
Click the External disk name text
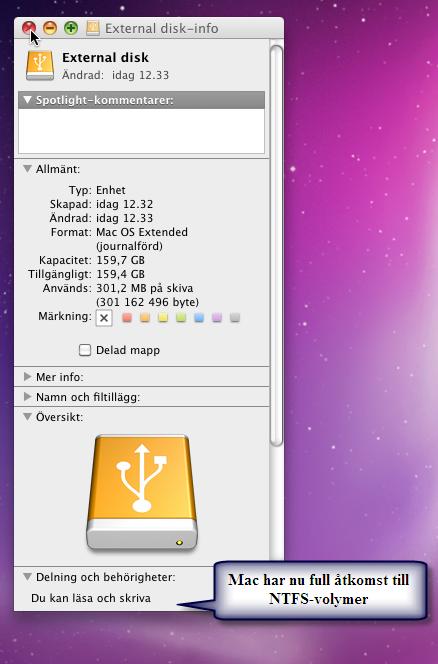(x=105, y=58)
